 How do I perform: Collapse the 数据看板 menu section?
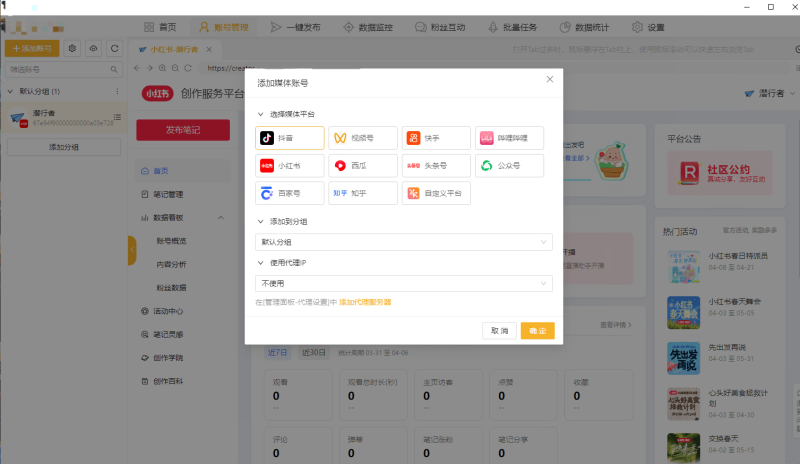pyautogui.click(x=220, y=218)
